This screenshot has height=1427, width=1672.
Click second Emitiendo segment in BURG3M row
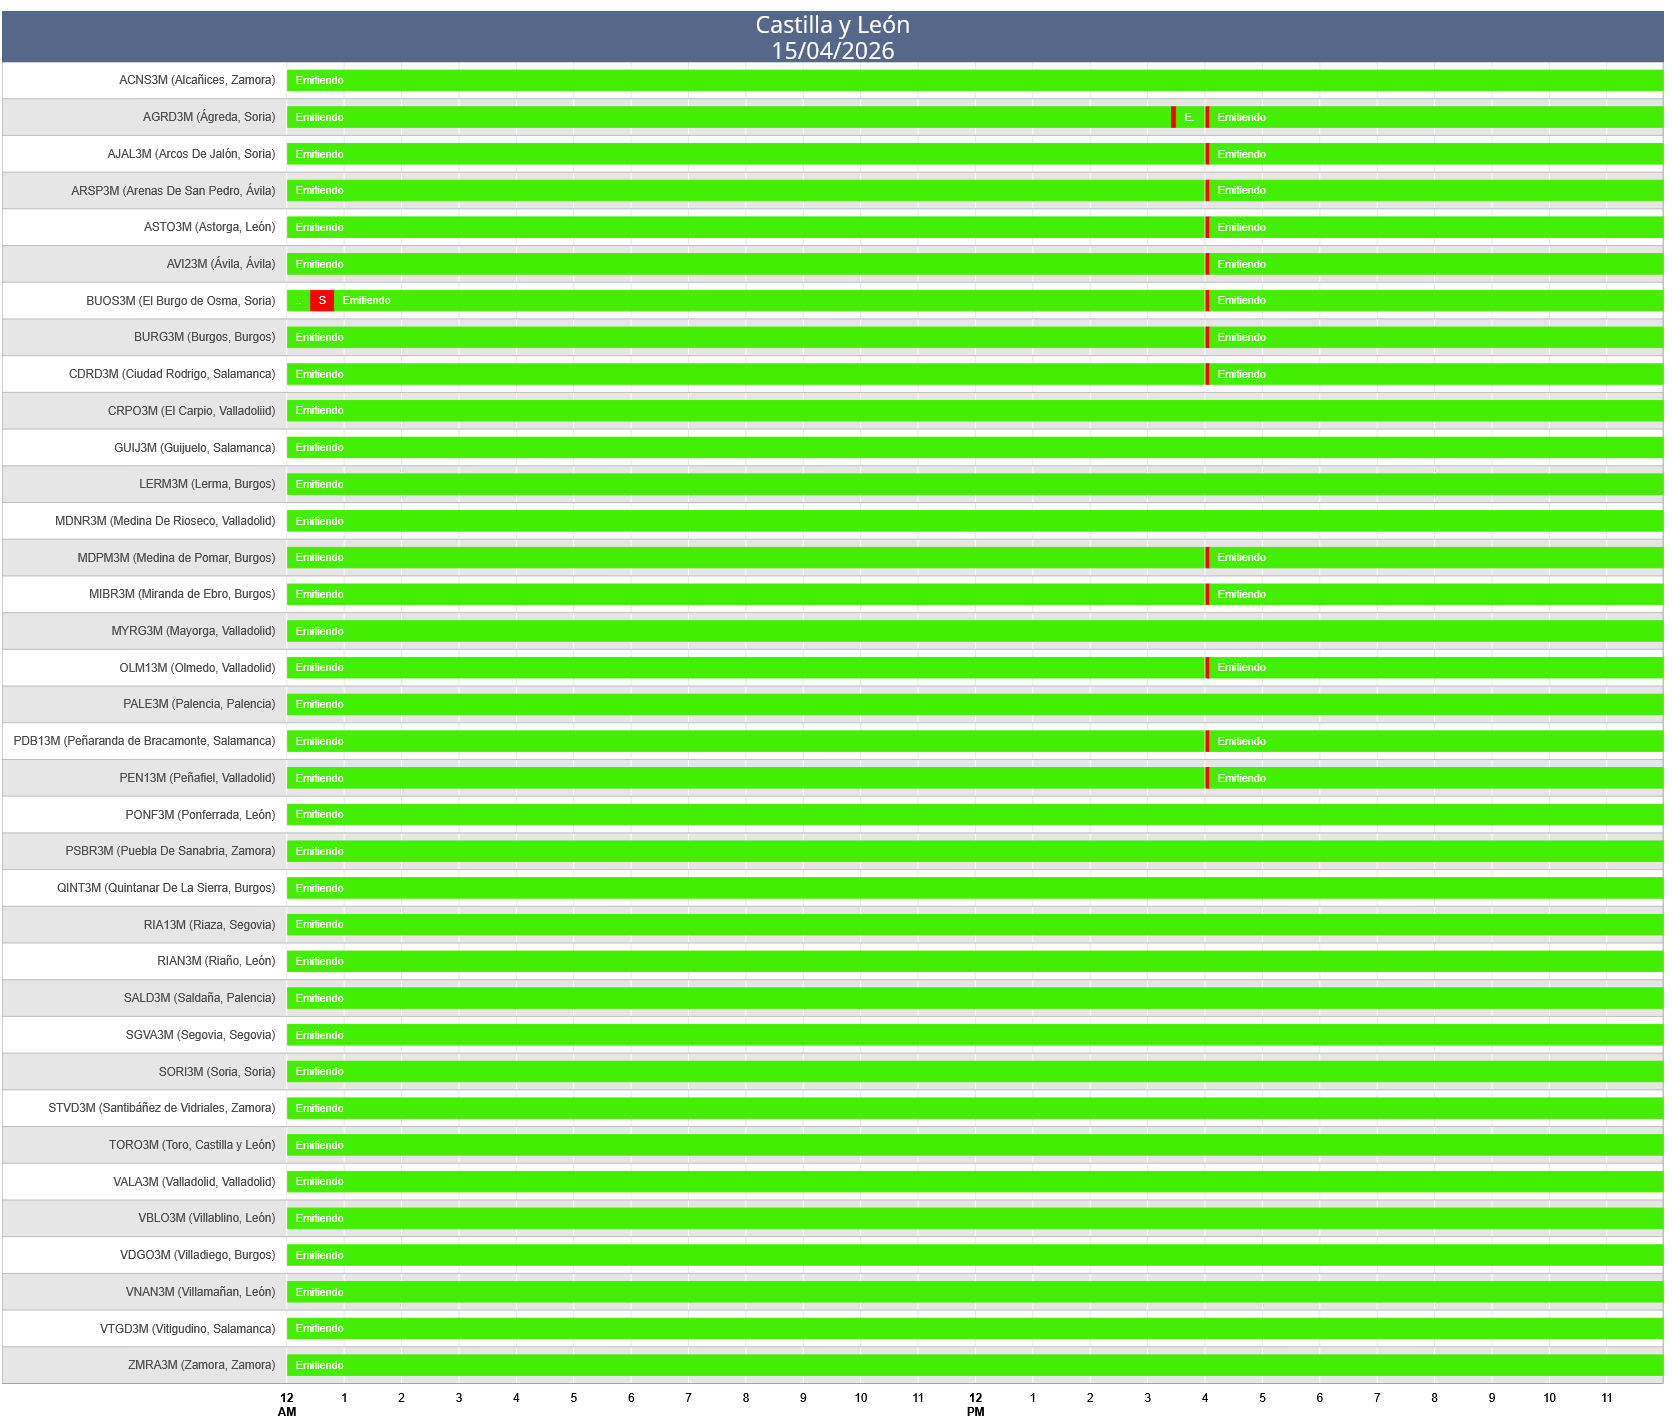click(1435, 338)
